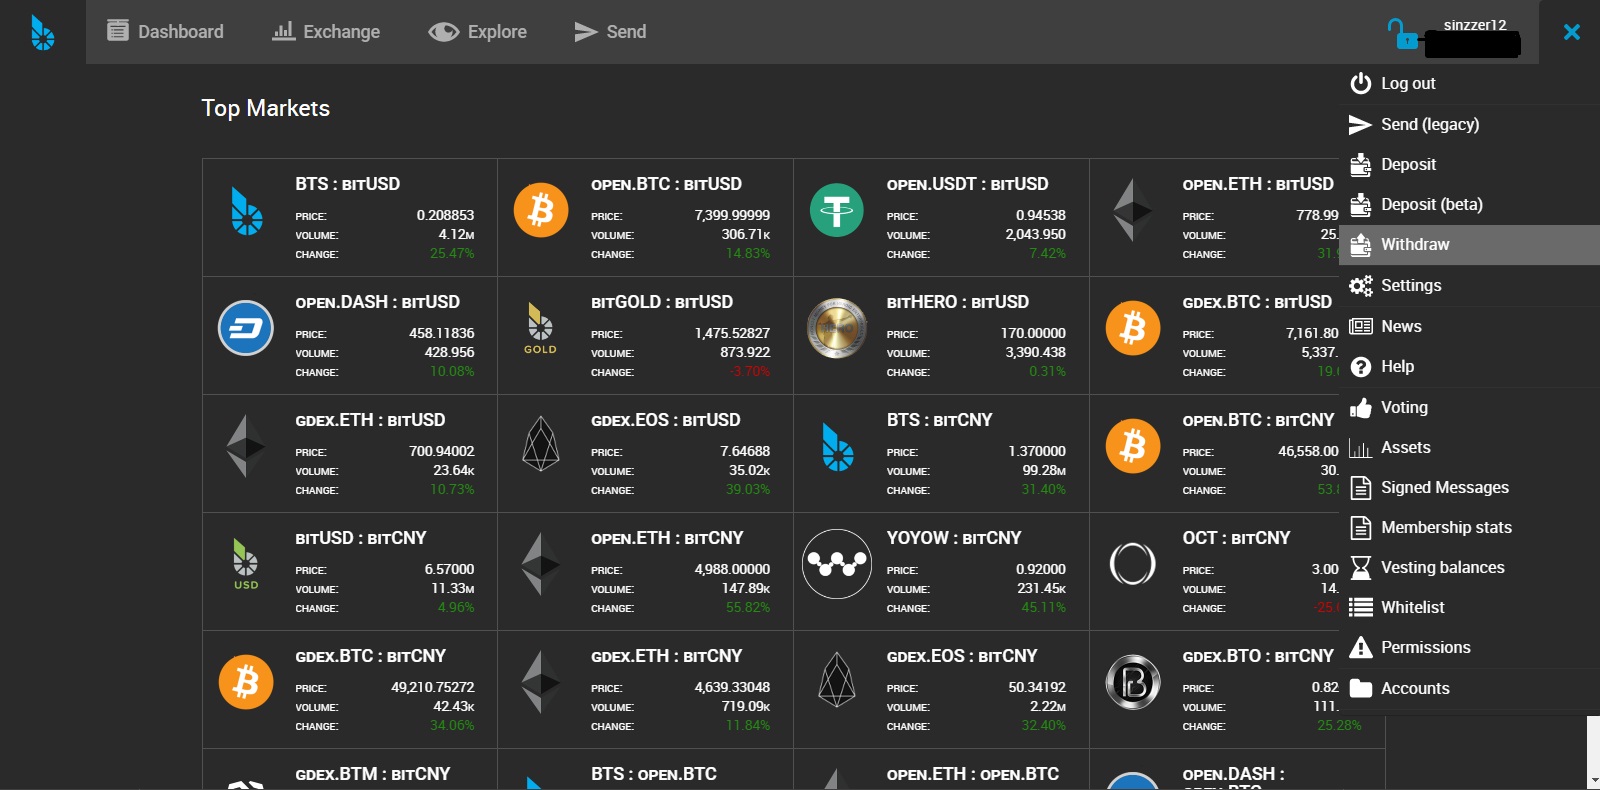Click the Dash logo for OPEN.DASH : bitUSD
The width and height of the screenshot is (1600, 790).
(x=246, y=328)
